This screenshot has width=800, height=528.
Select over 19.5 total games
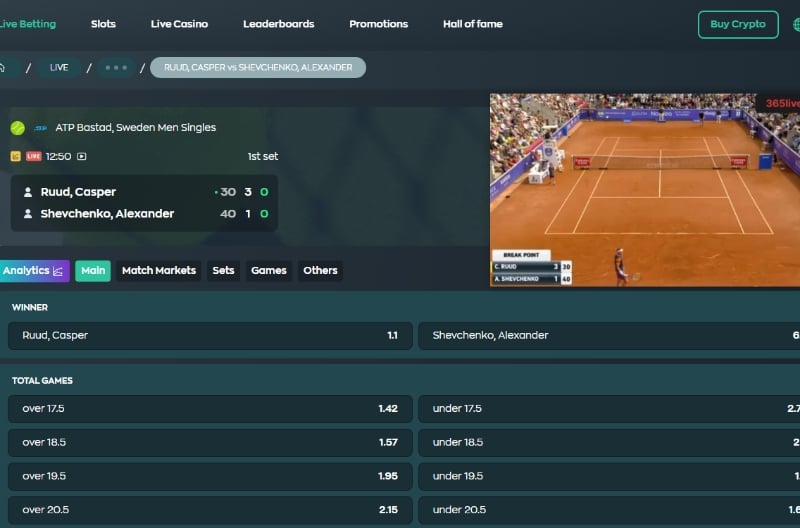click(x=210, y=476)
